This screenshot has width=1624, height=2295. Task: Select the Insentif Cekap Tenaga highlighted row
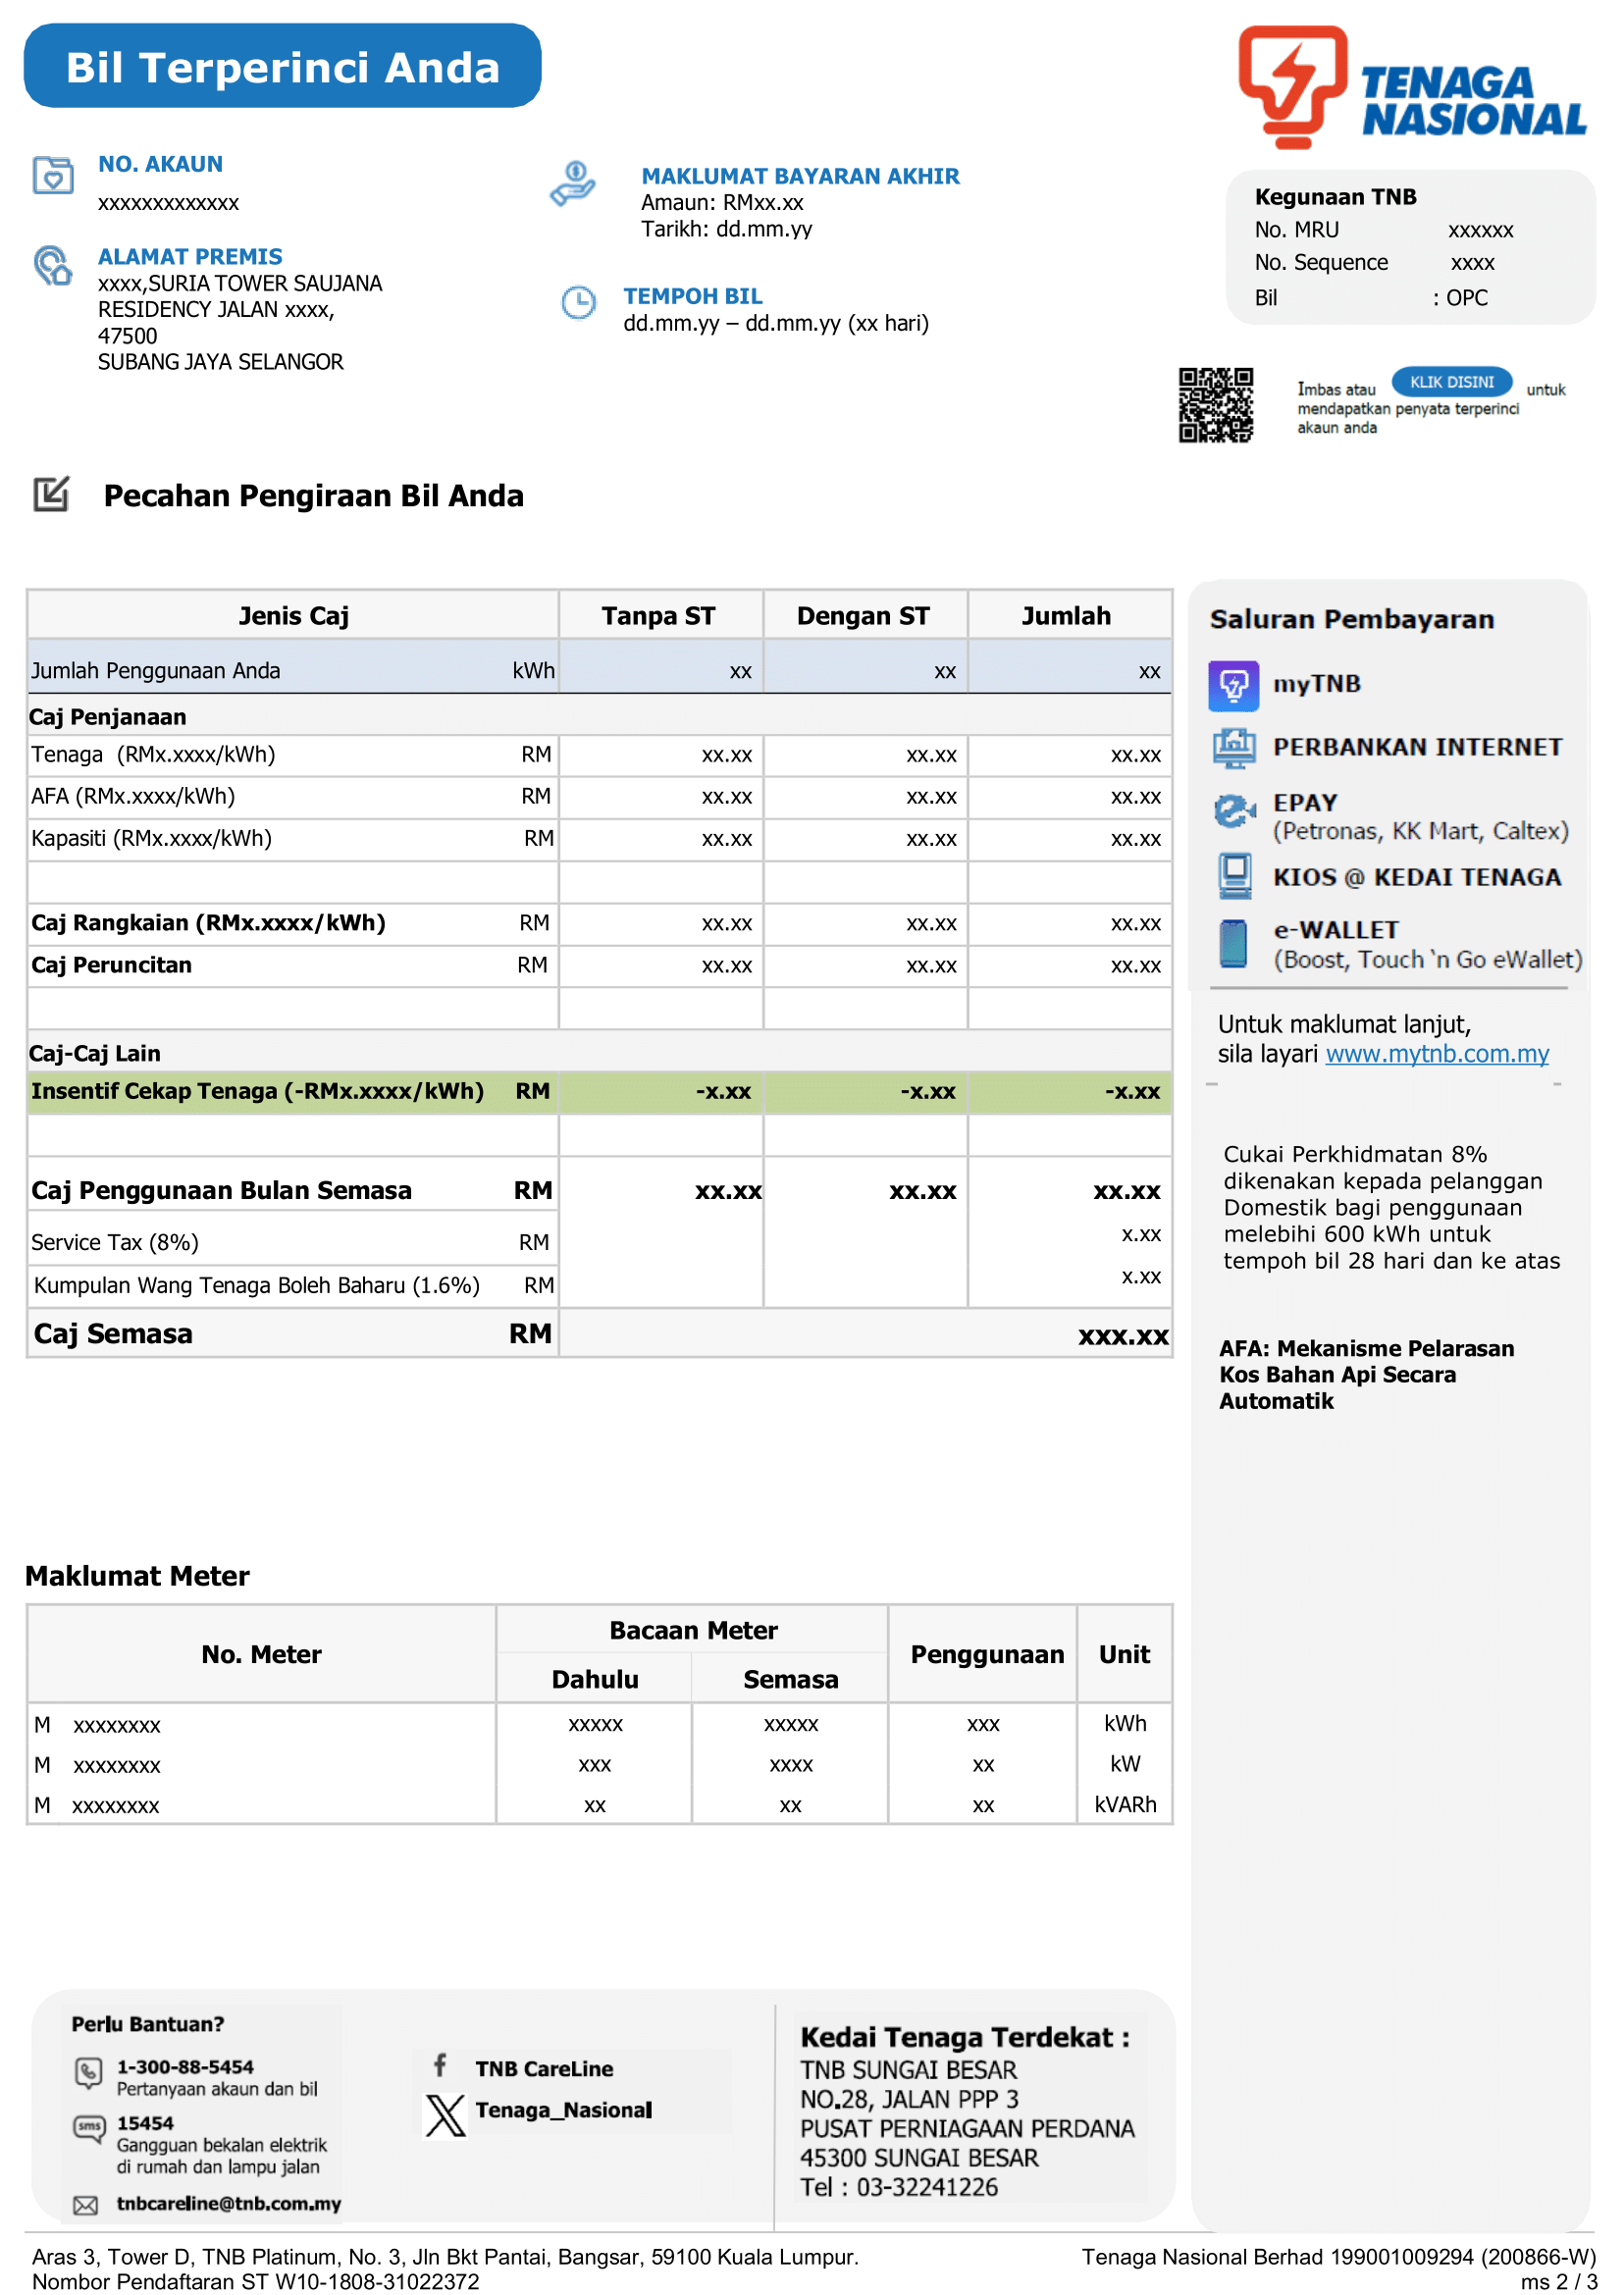(598, 1092)
